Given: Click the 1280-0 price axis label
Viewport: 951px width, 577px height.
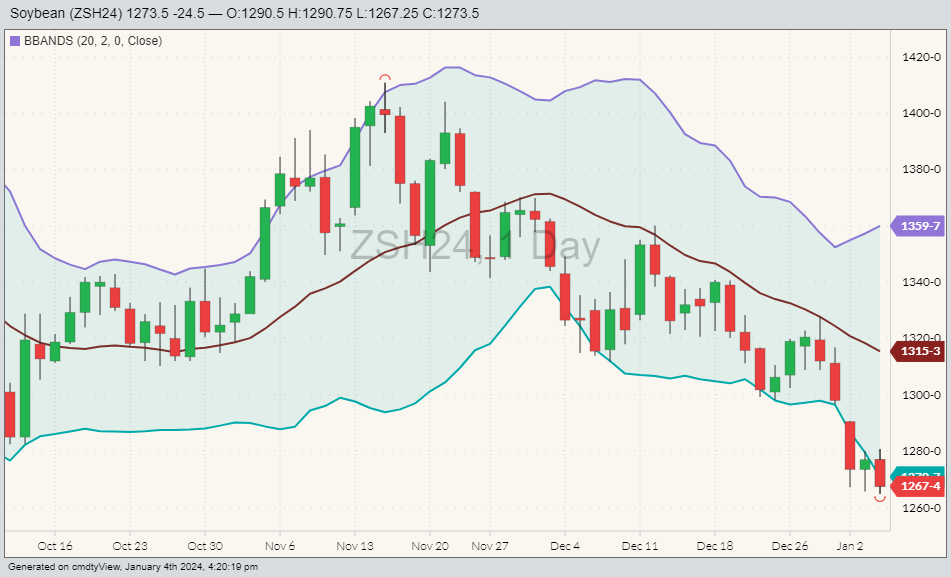Looking at the screenshot, I should [921, 451].
